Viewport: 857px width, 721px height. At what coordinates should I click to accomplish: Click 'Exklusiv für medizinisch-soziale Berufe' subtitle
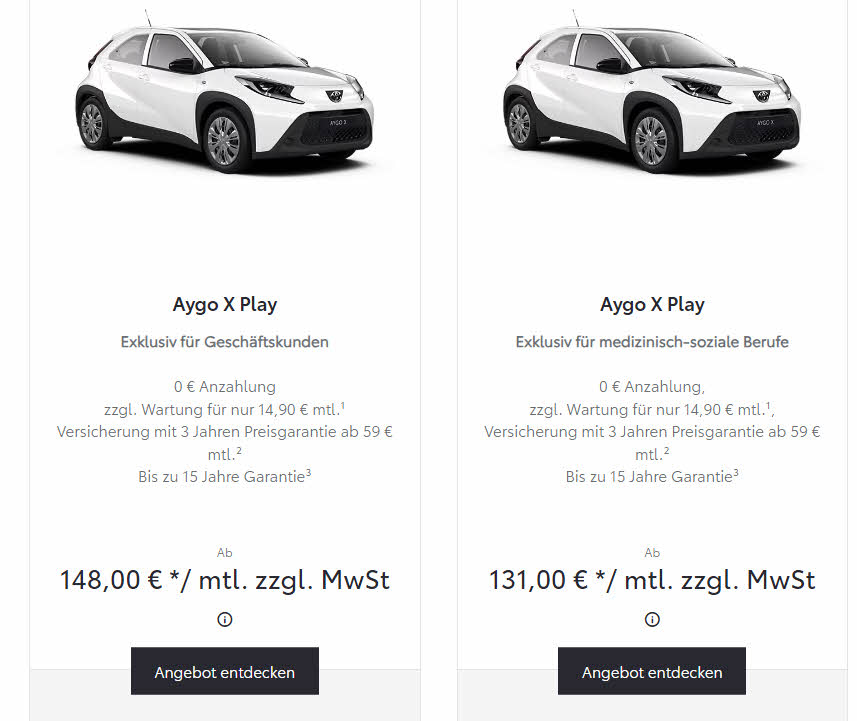[652, 342]
